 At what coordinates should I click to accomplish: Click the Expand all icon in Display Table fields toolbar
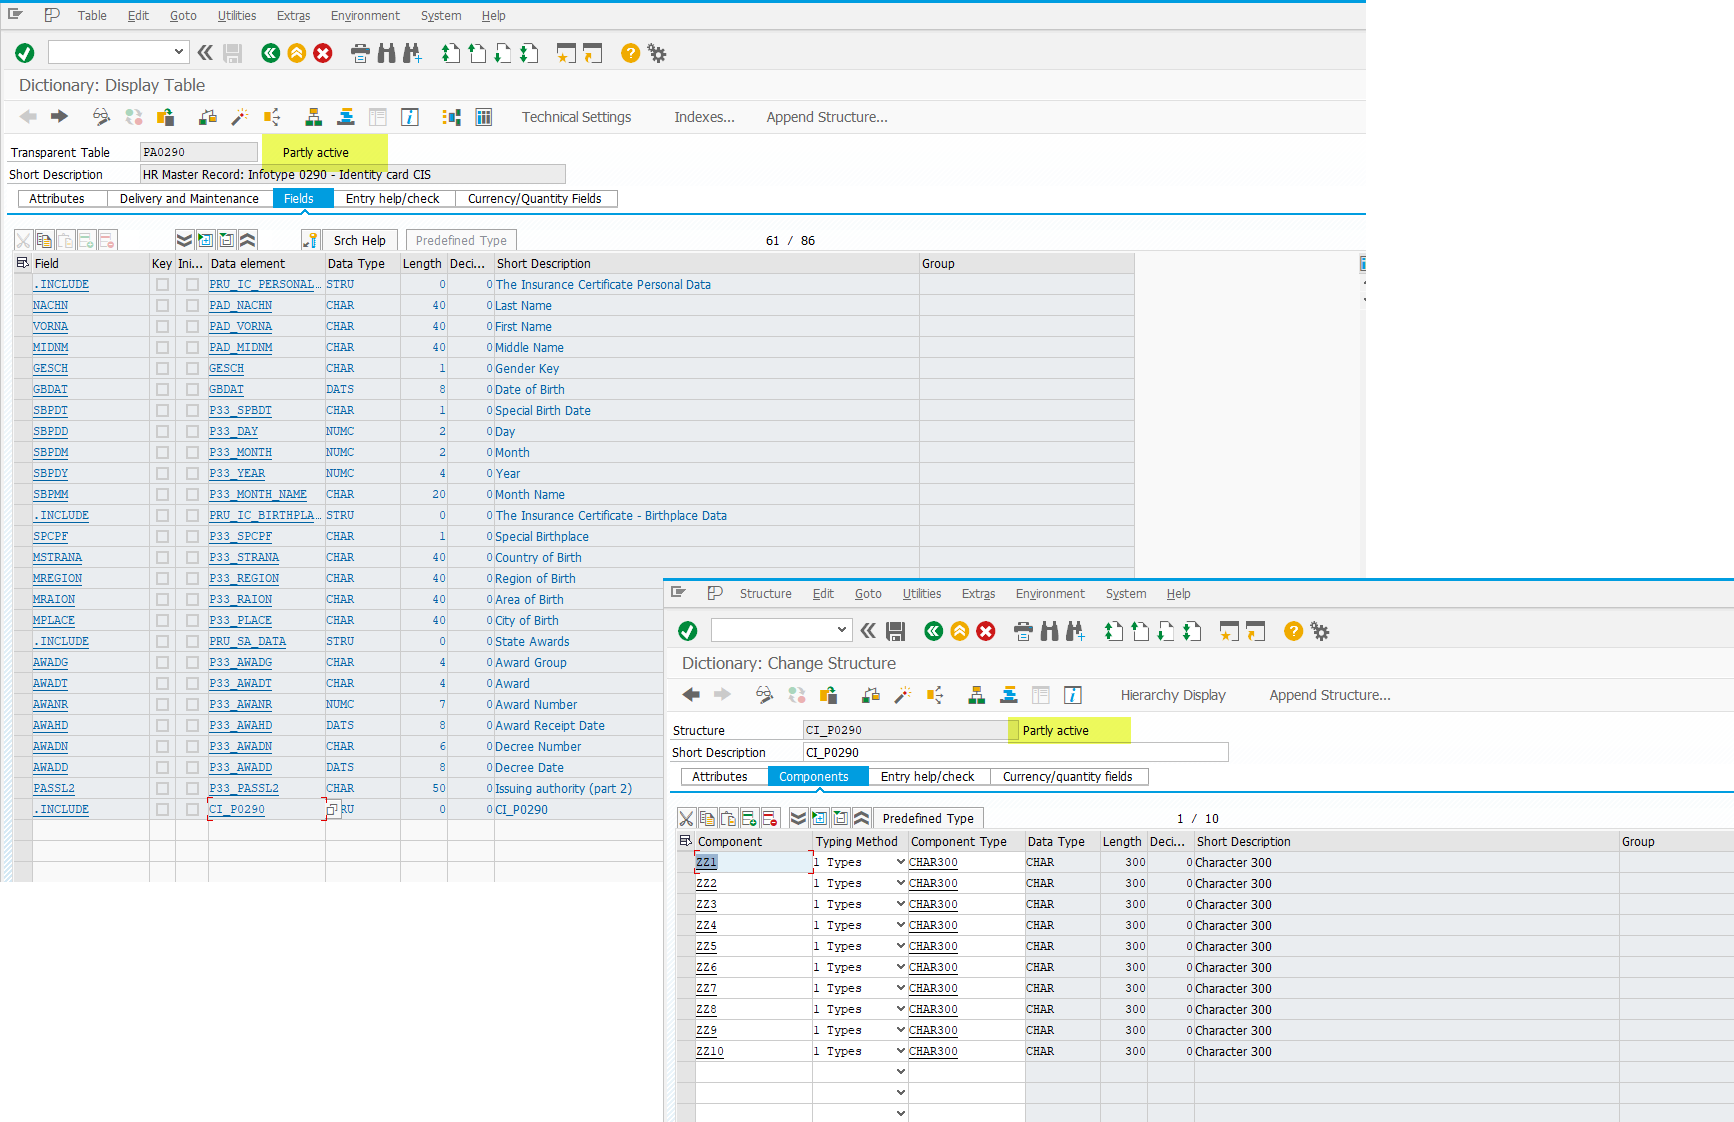(184, 240)
